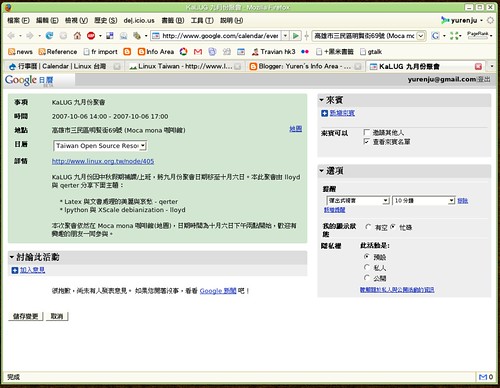Click the map (地圖) link

click(x=296, y=129)
